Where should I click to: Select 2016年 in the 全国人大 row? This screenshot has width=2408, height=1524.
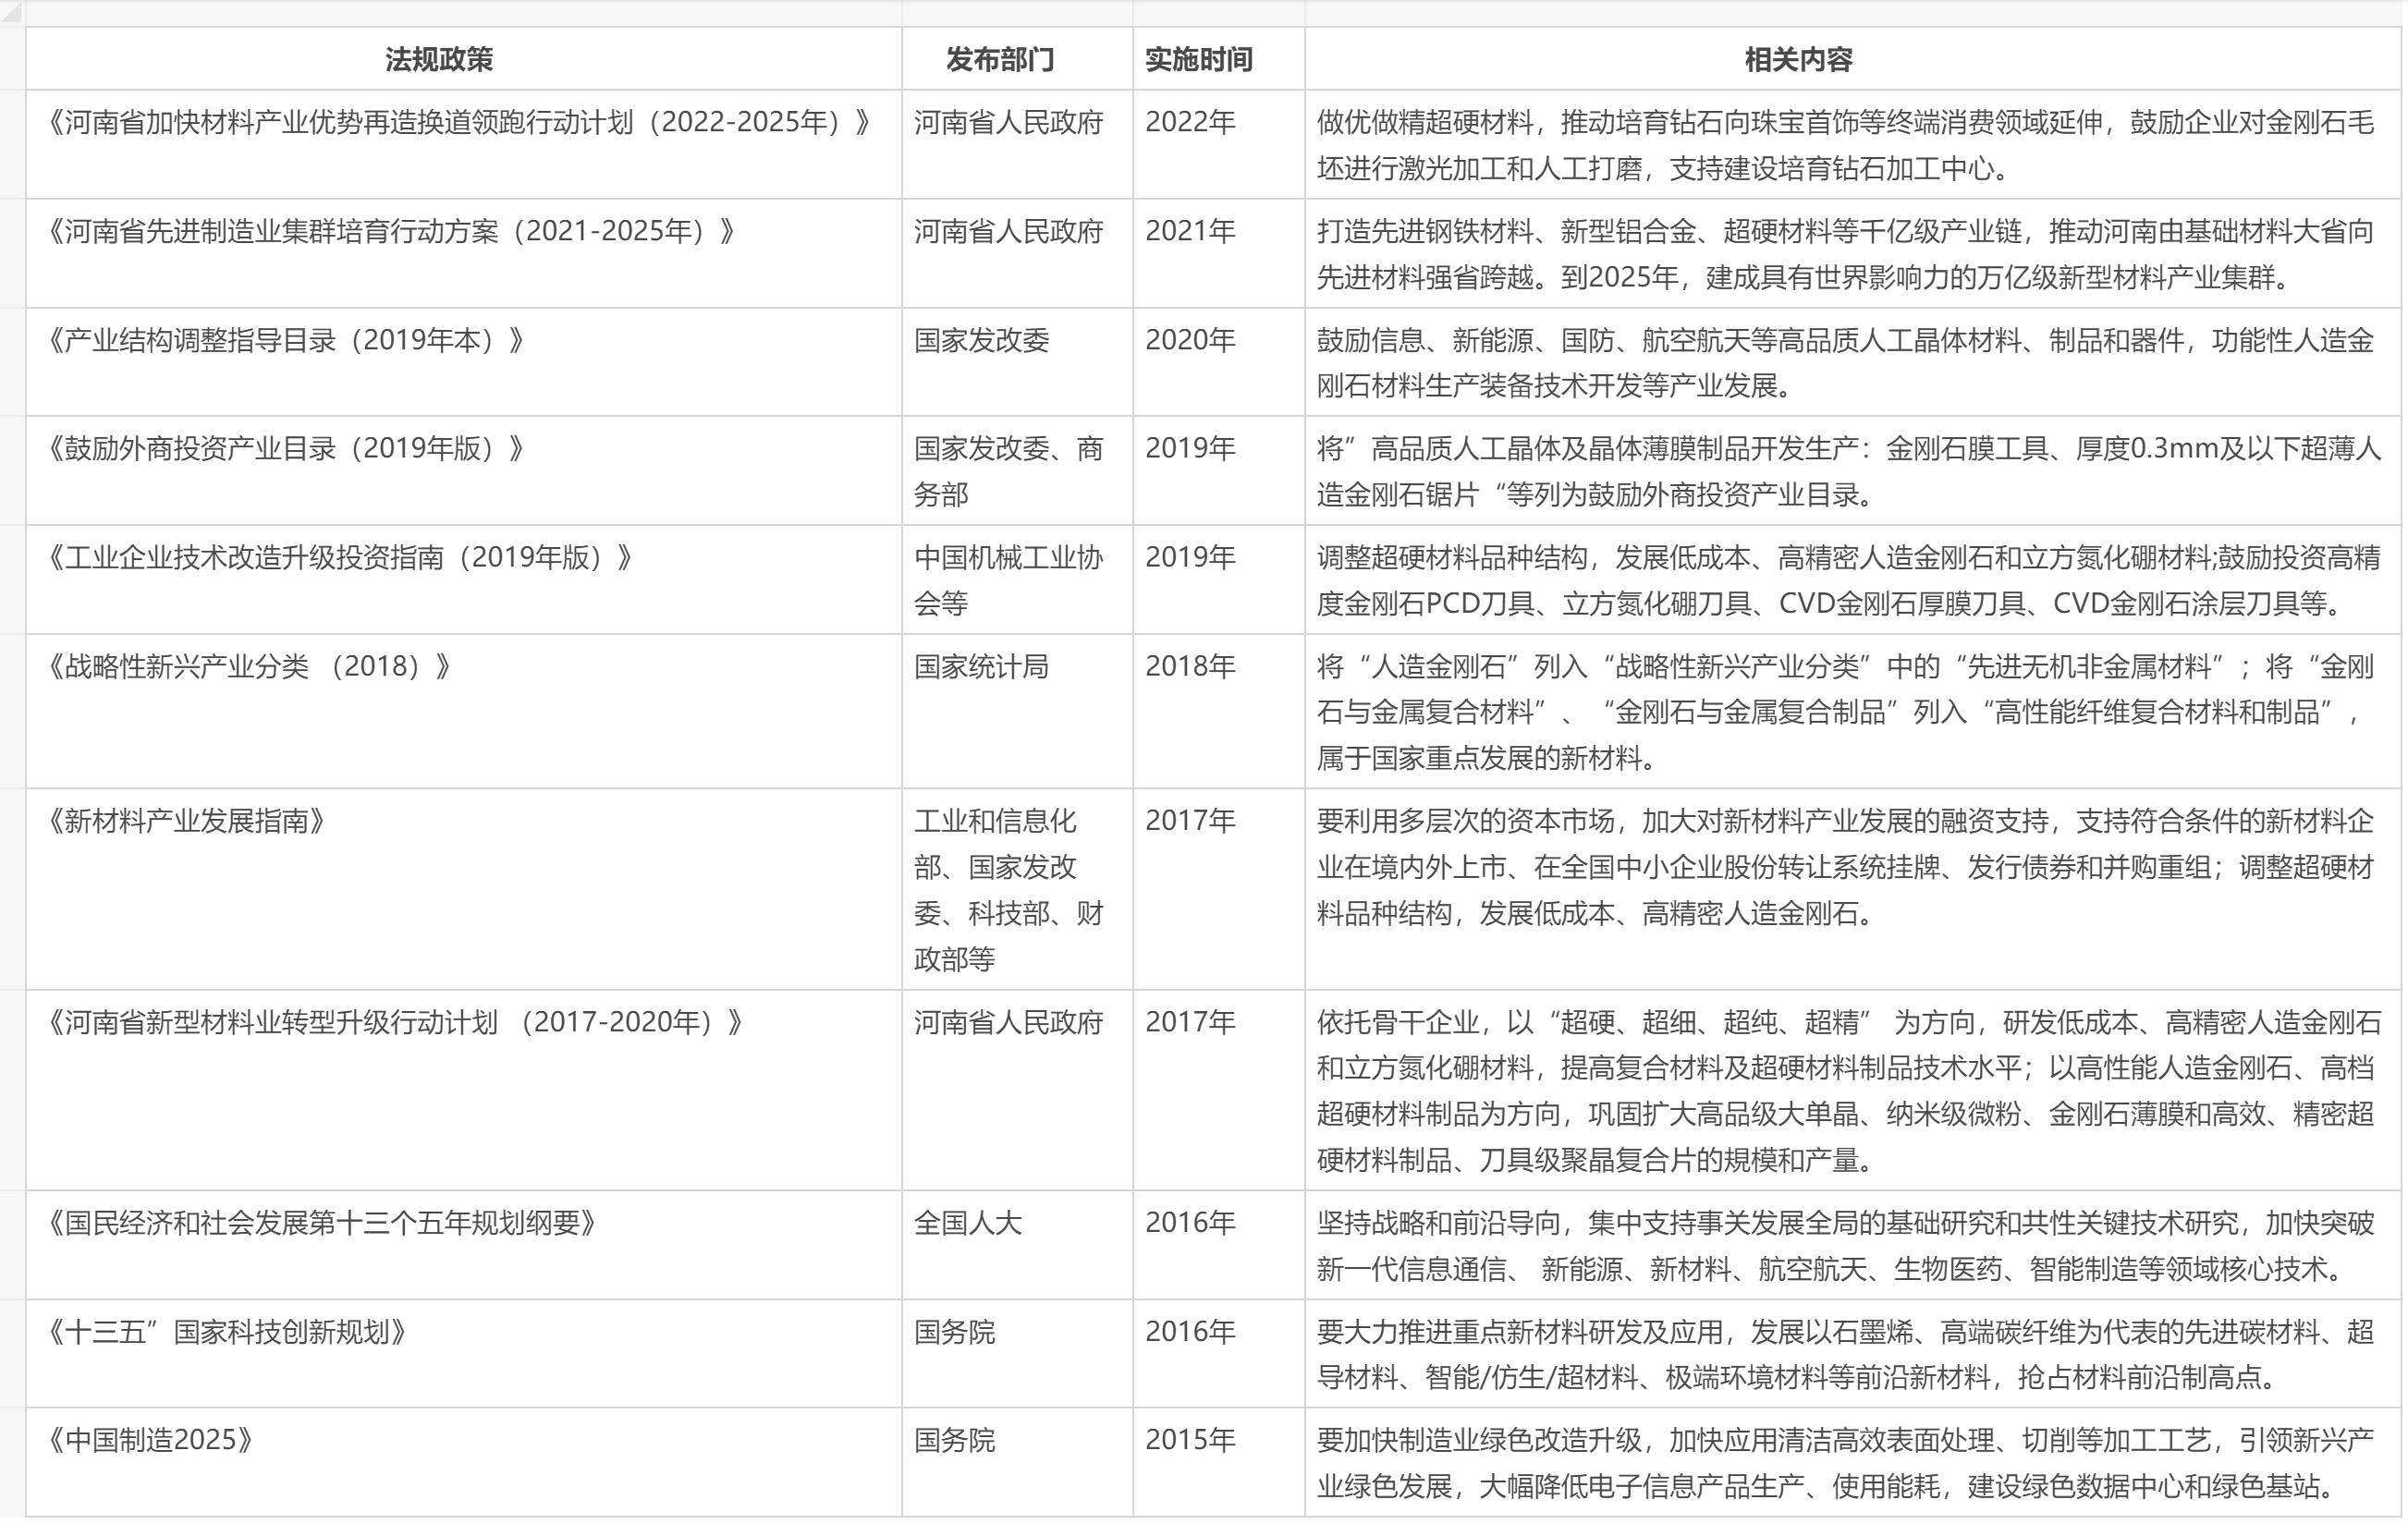tap(1219, 1245)
